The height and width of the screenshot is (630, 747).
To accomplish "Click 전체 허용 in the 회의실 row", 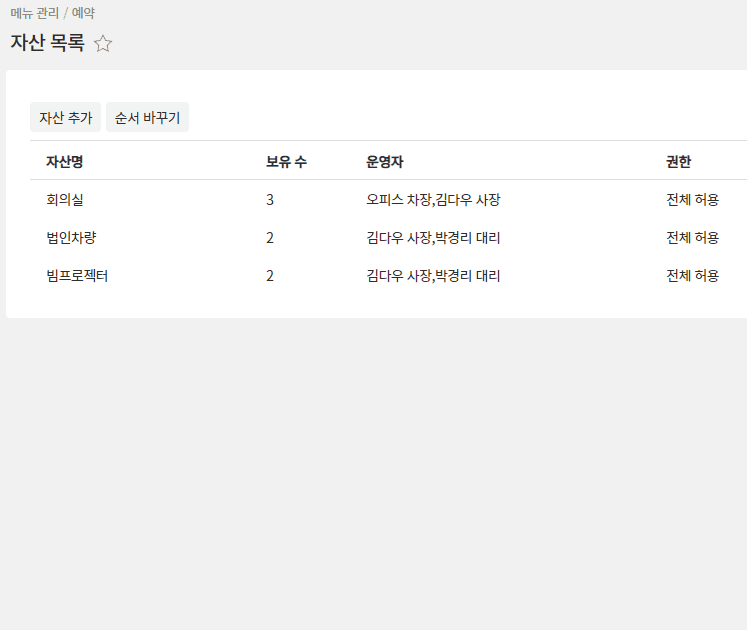I will point(692,200).
